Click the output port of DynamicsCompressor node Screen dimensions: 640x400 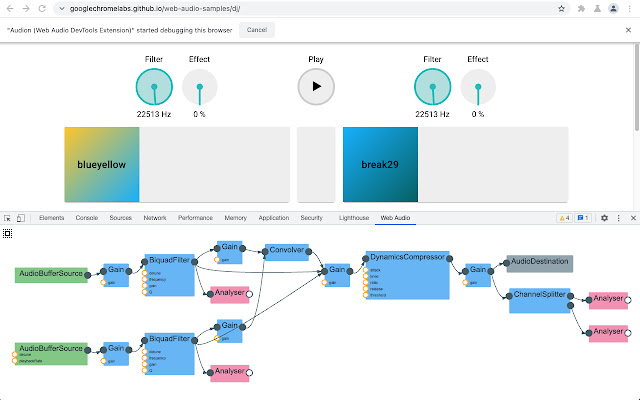point(449,258)
